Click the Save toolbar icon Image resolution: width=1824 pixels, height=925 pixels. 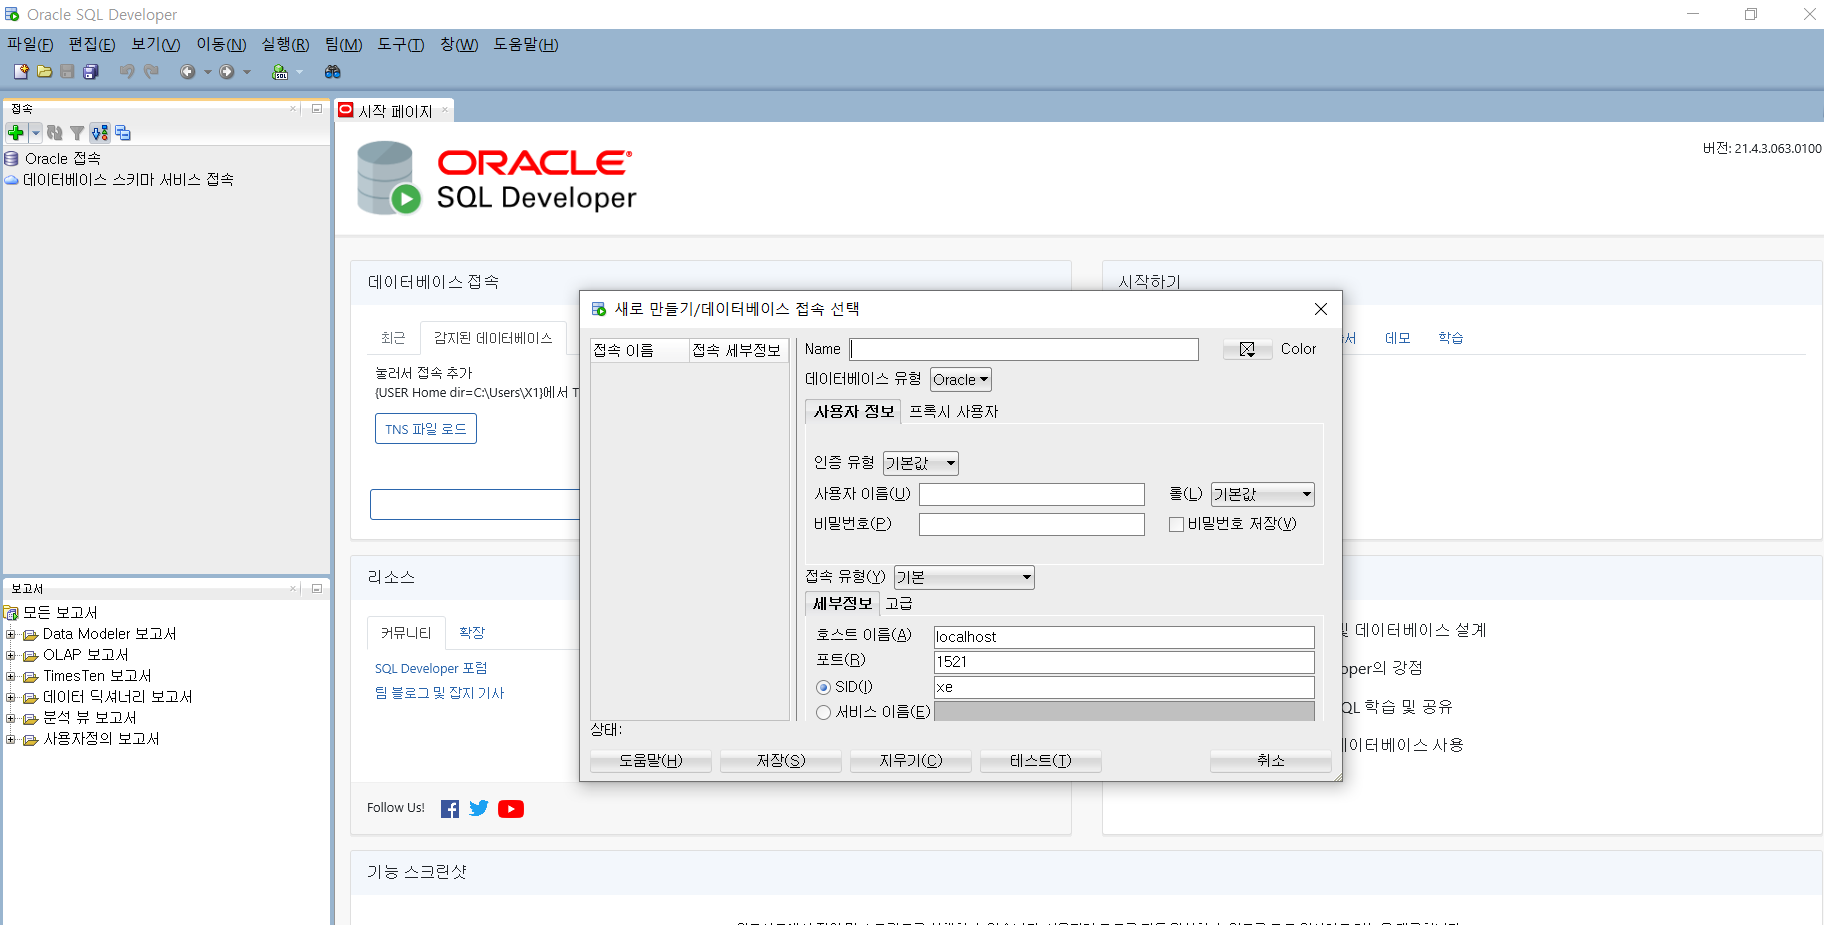(x=67, y=72)
